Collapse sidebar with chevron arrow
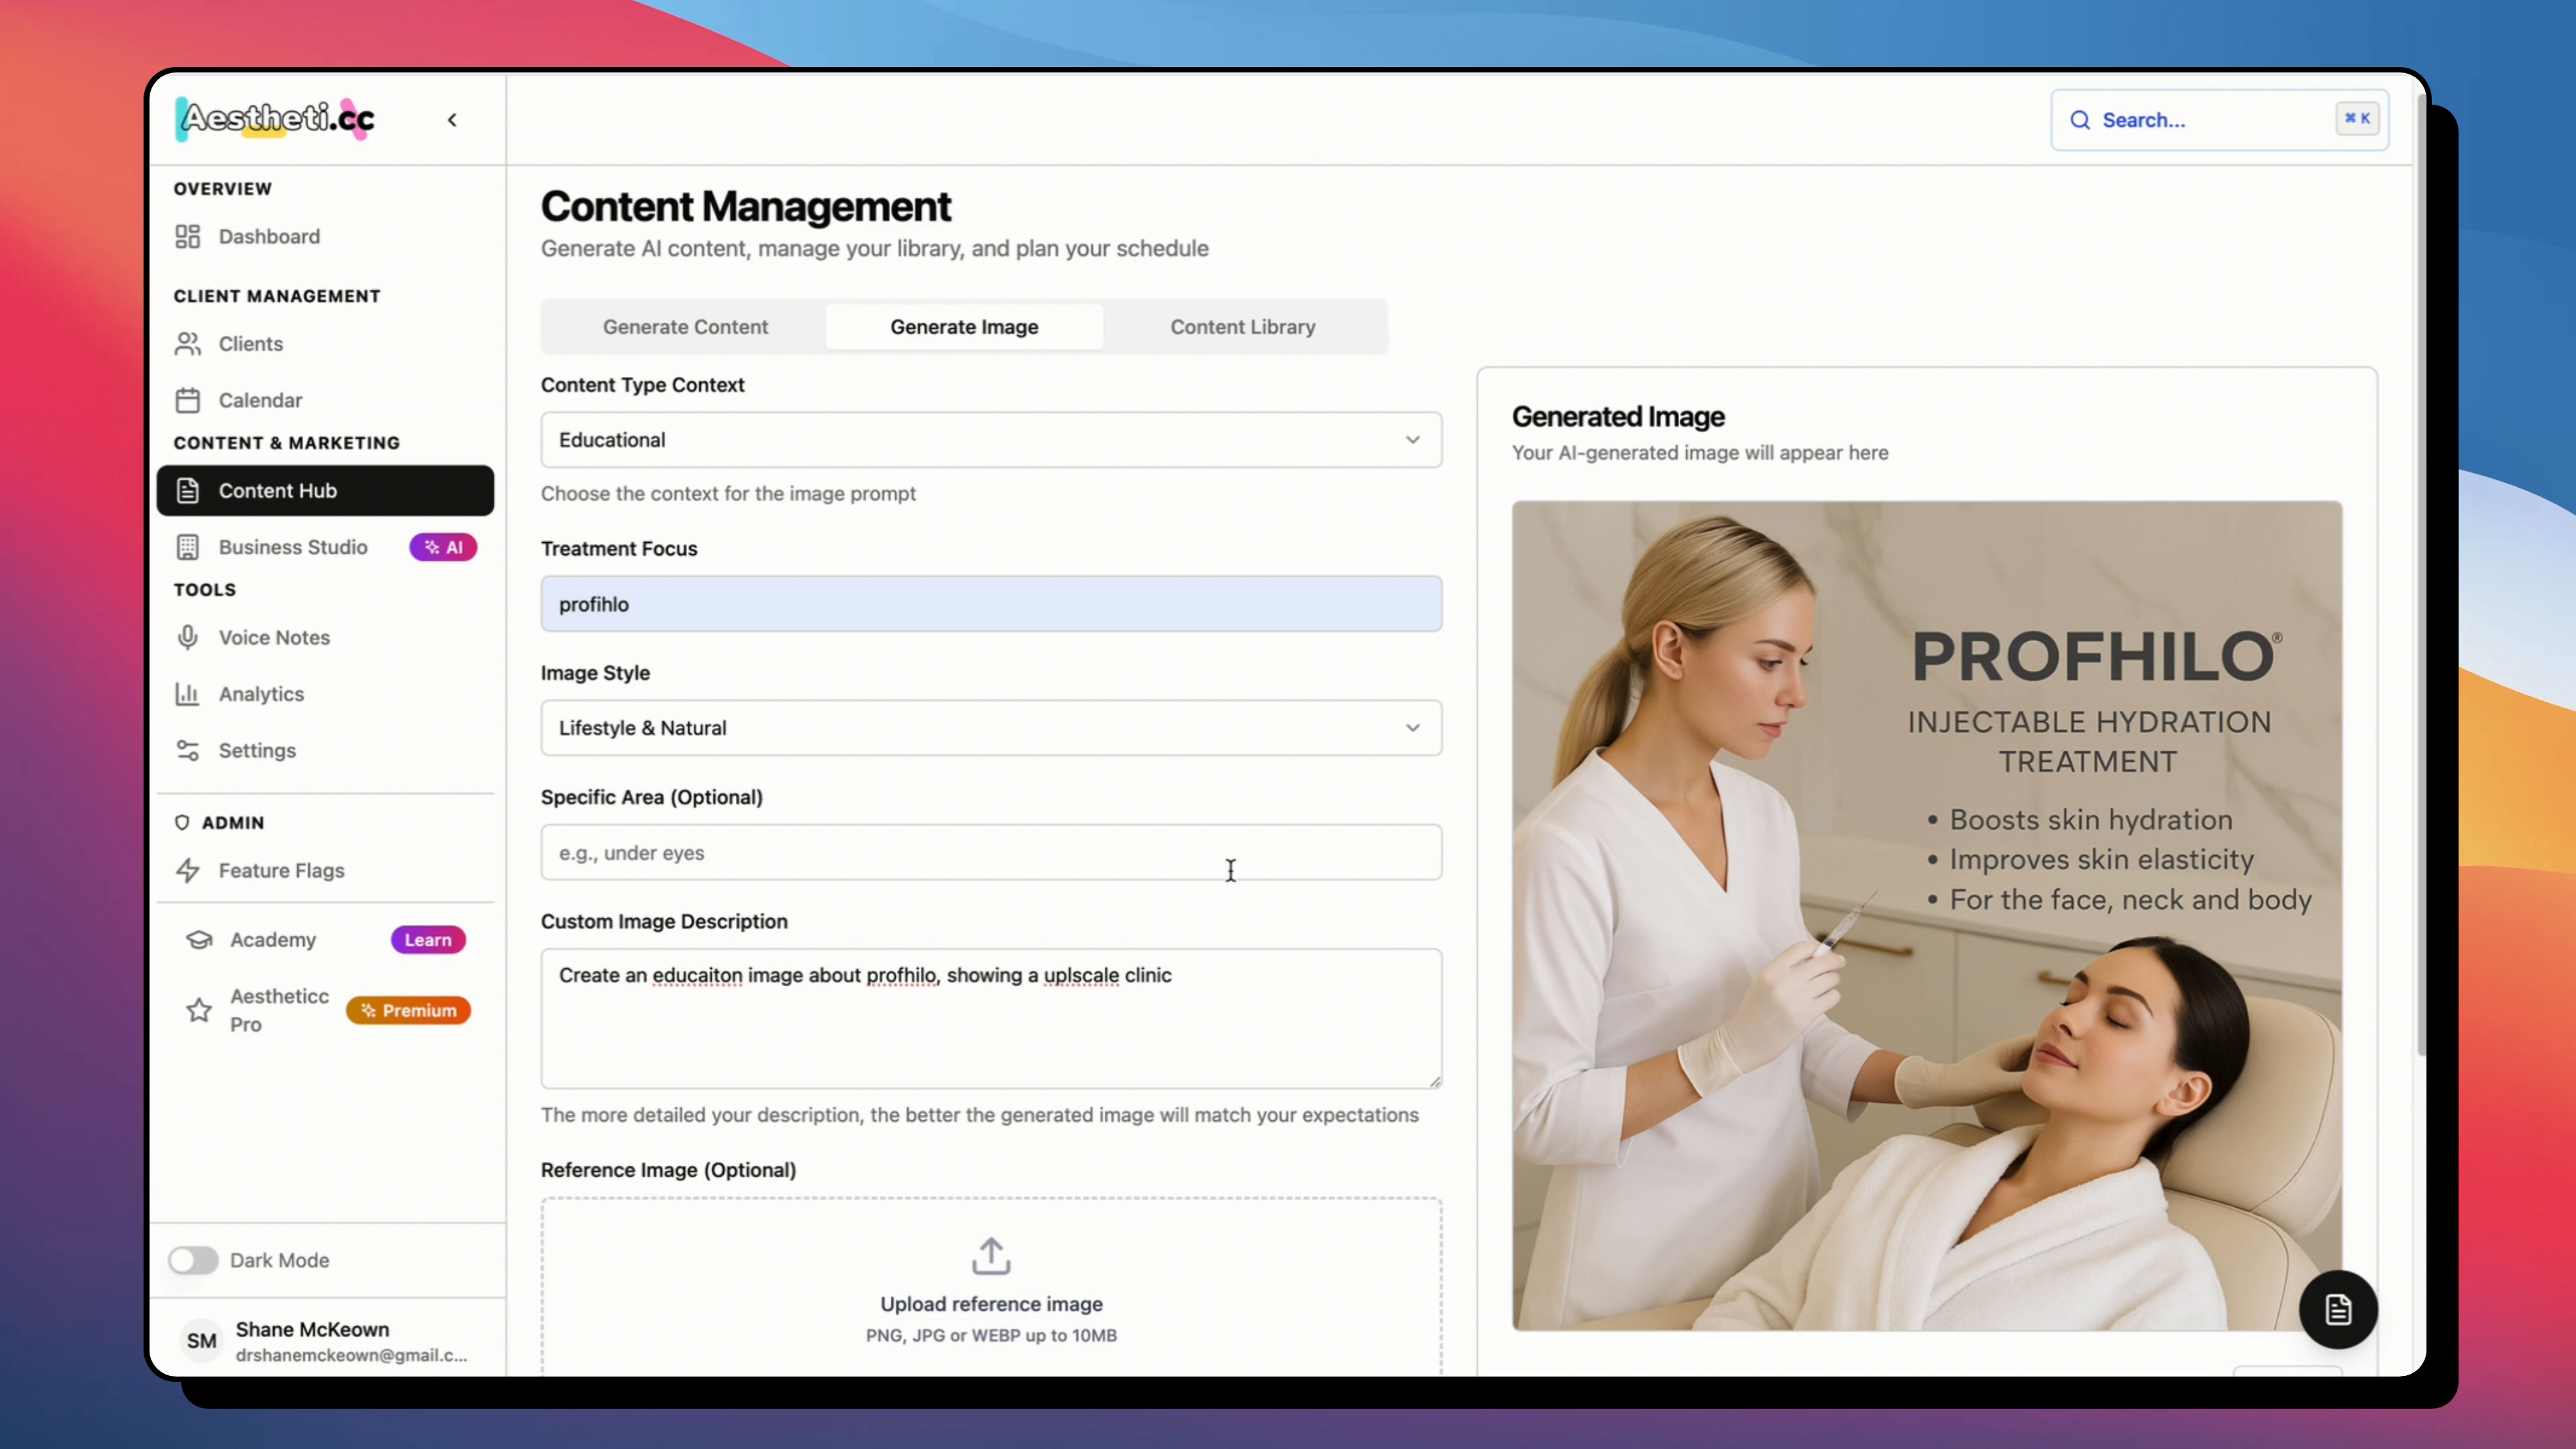Screen dimensions: 2576x1449 [x=452, y=120]
